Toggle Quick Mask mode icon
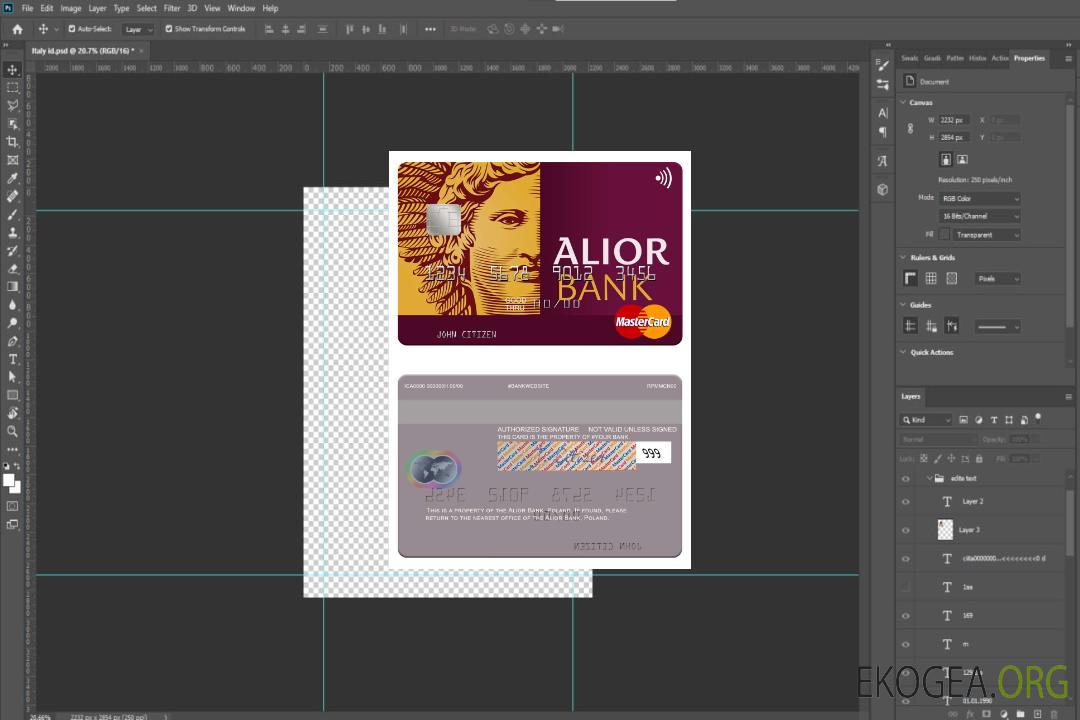This screenshot has width=1080, height=720. pos(12,506)
